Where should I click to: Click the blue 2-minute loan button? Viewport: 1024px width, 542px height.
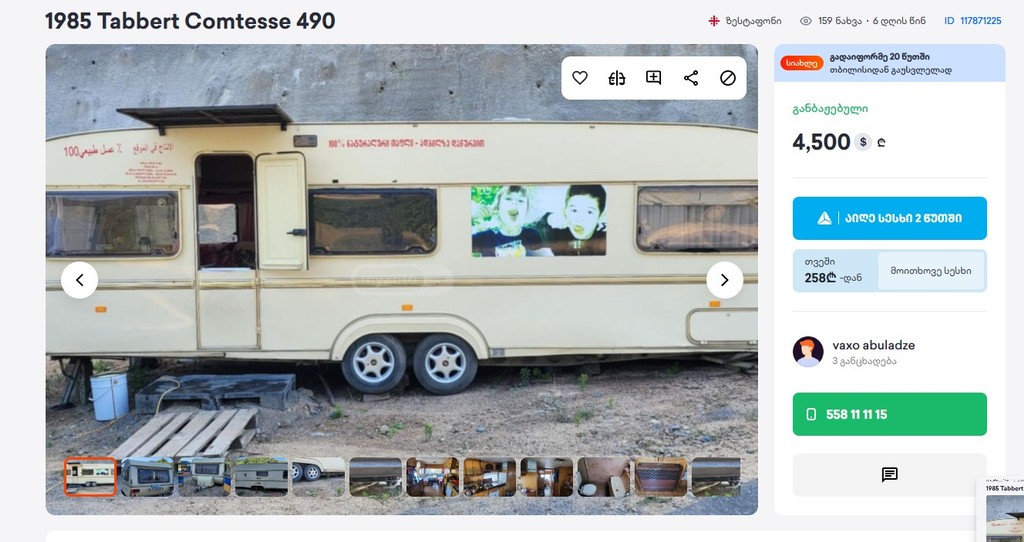pyautogui.click(x=889, y=218)
